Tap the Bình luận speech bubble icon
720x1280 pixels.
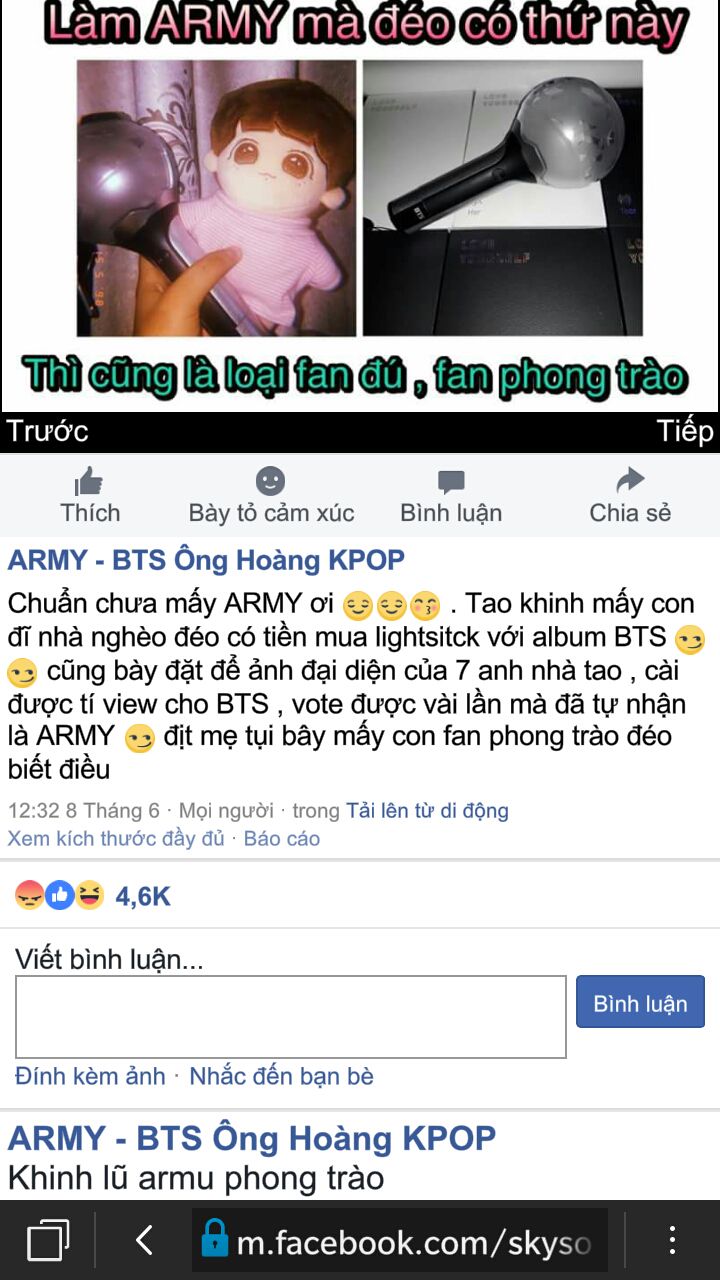point(451,482)
